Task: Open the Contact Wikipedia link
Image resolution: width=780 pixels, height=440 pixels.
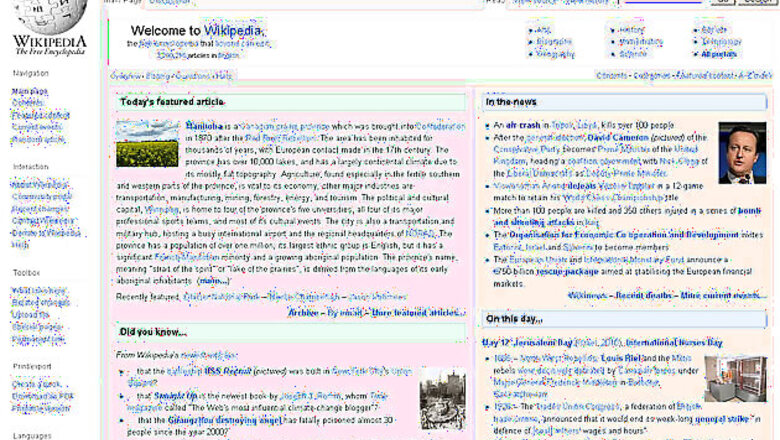Action: pos(43,221)
